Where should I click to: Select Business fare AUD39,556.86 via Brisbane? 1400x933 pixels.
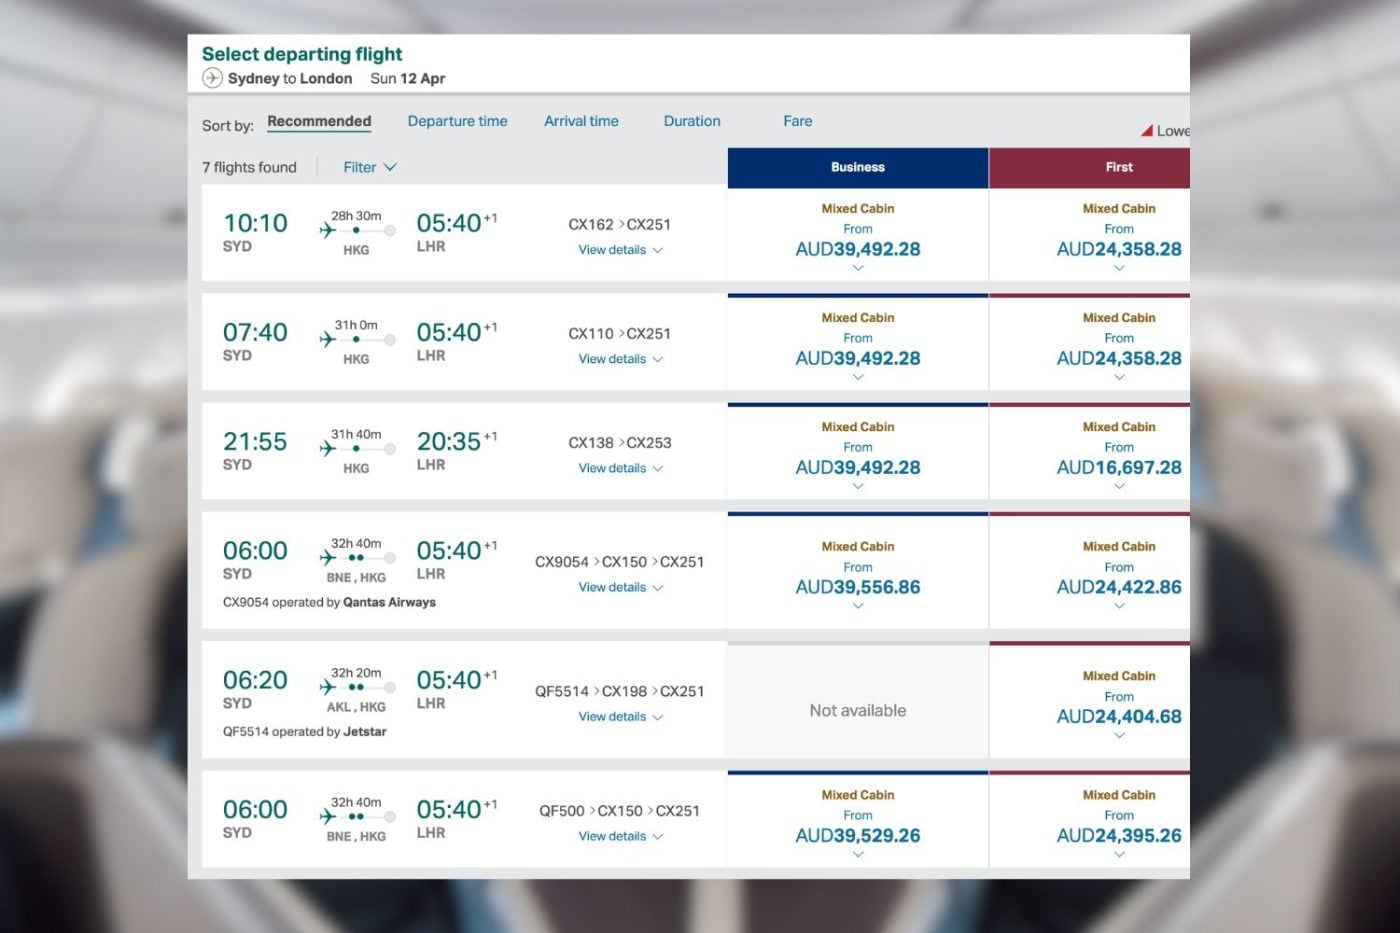(x=858, y=587)
